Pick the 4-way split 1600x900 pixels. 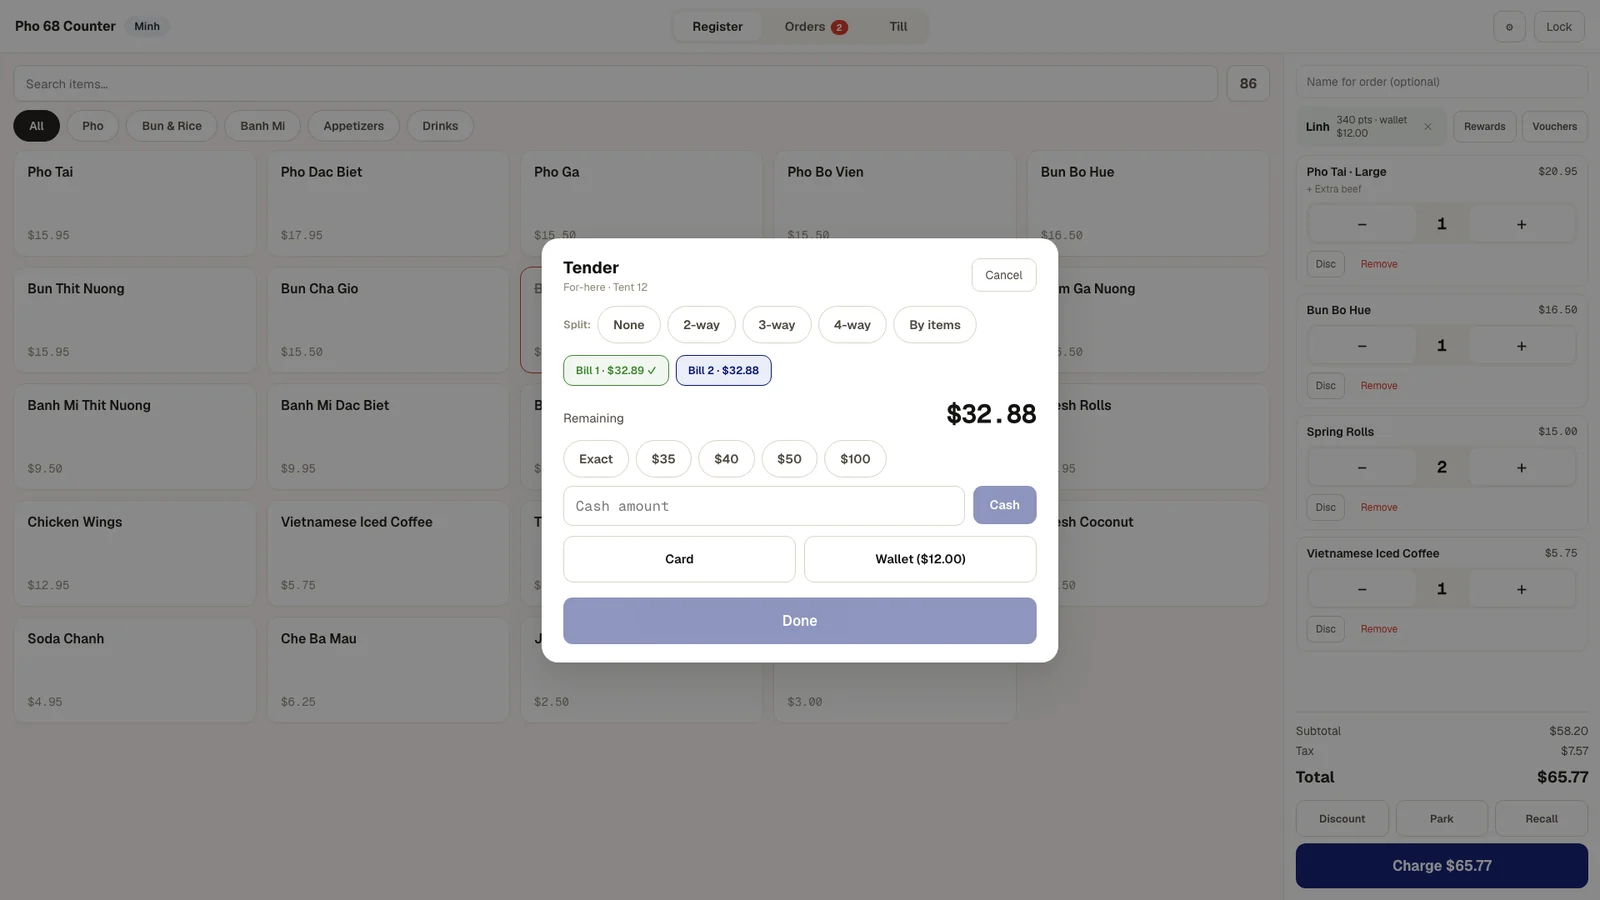(852, 325)
